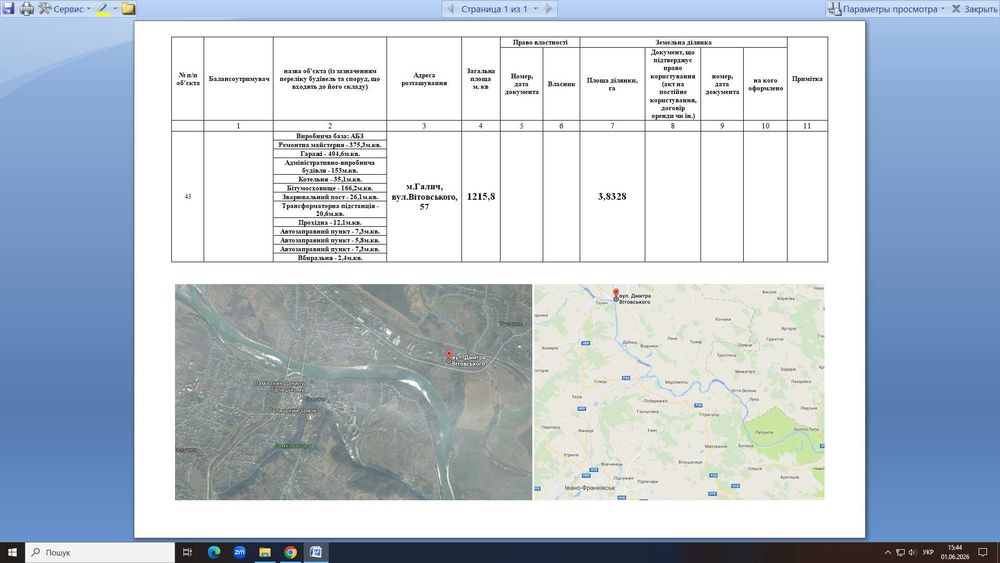Expand the highlighter color dropdown arrow

coord(115,9)
